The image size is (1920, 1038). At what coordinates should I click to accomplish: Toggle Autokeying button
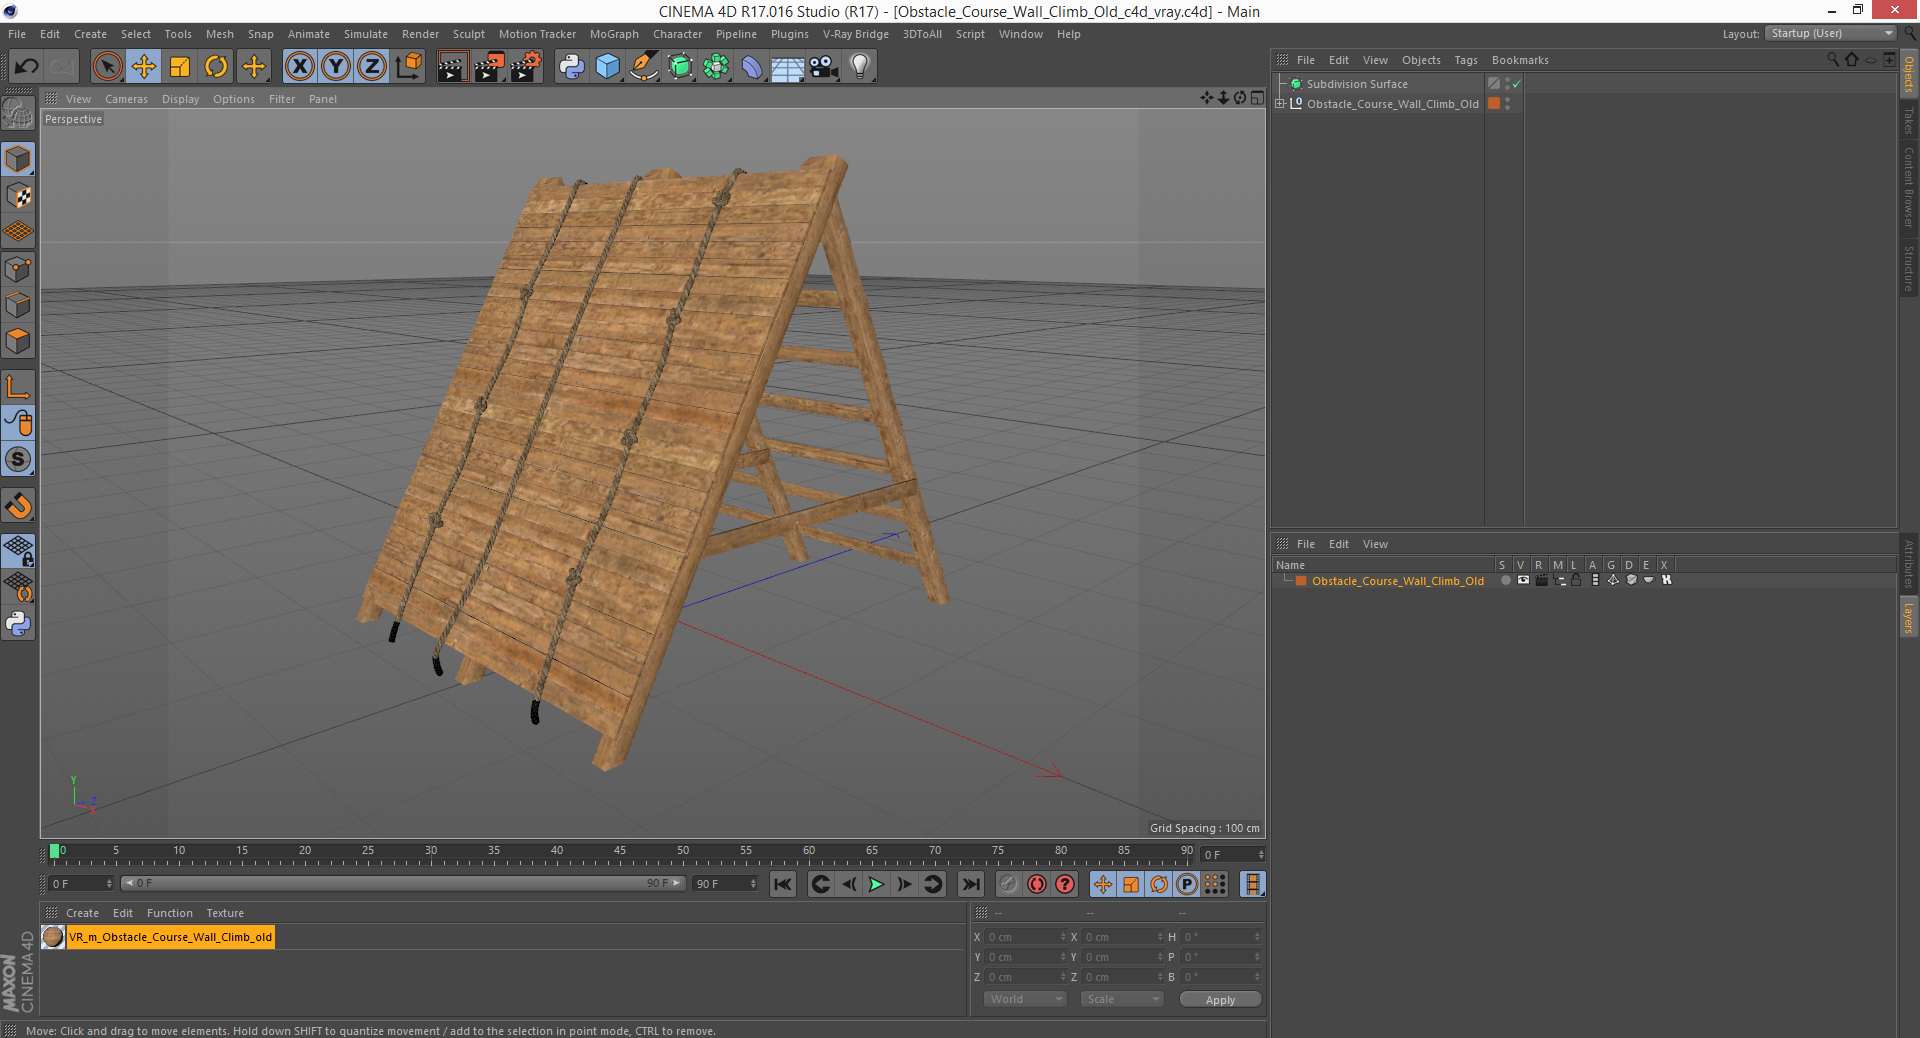coord(1037,884)
